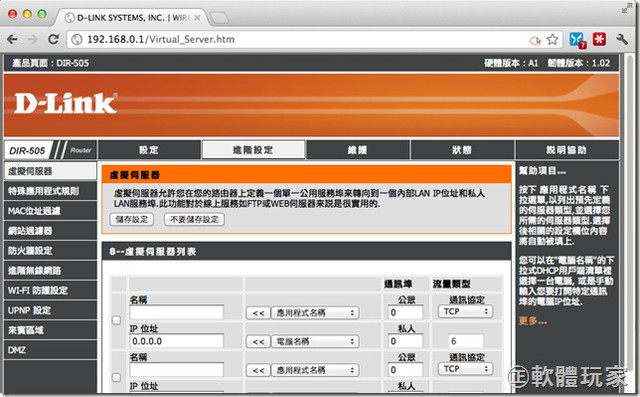Click first rule's 公眾 port field
The image size is (640, 397).
[405, 313]
